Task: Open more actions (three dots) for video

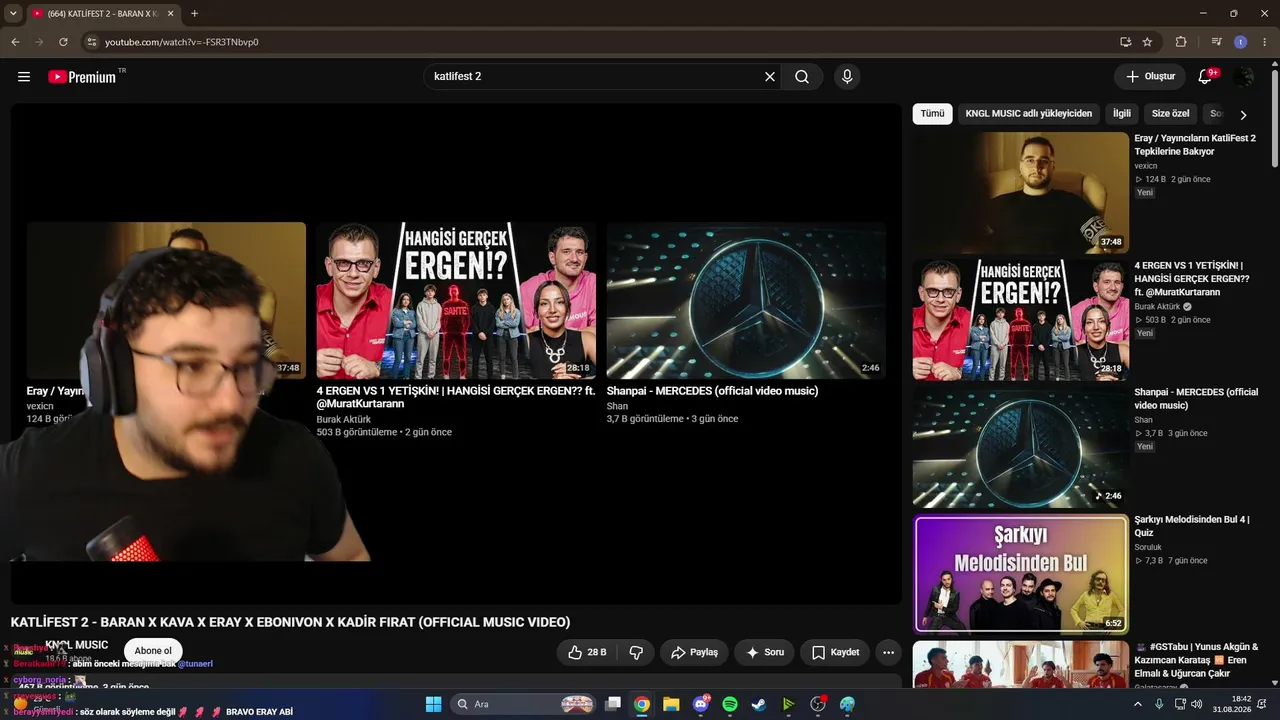Action: [888, 652]
